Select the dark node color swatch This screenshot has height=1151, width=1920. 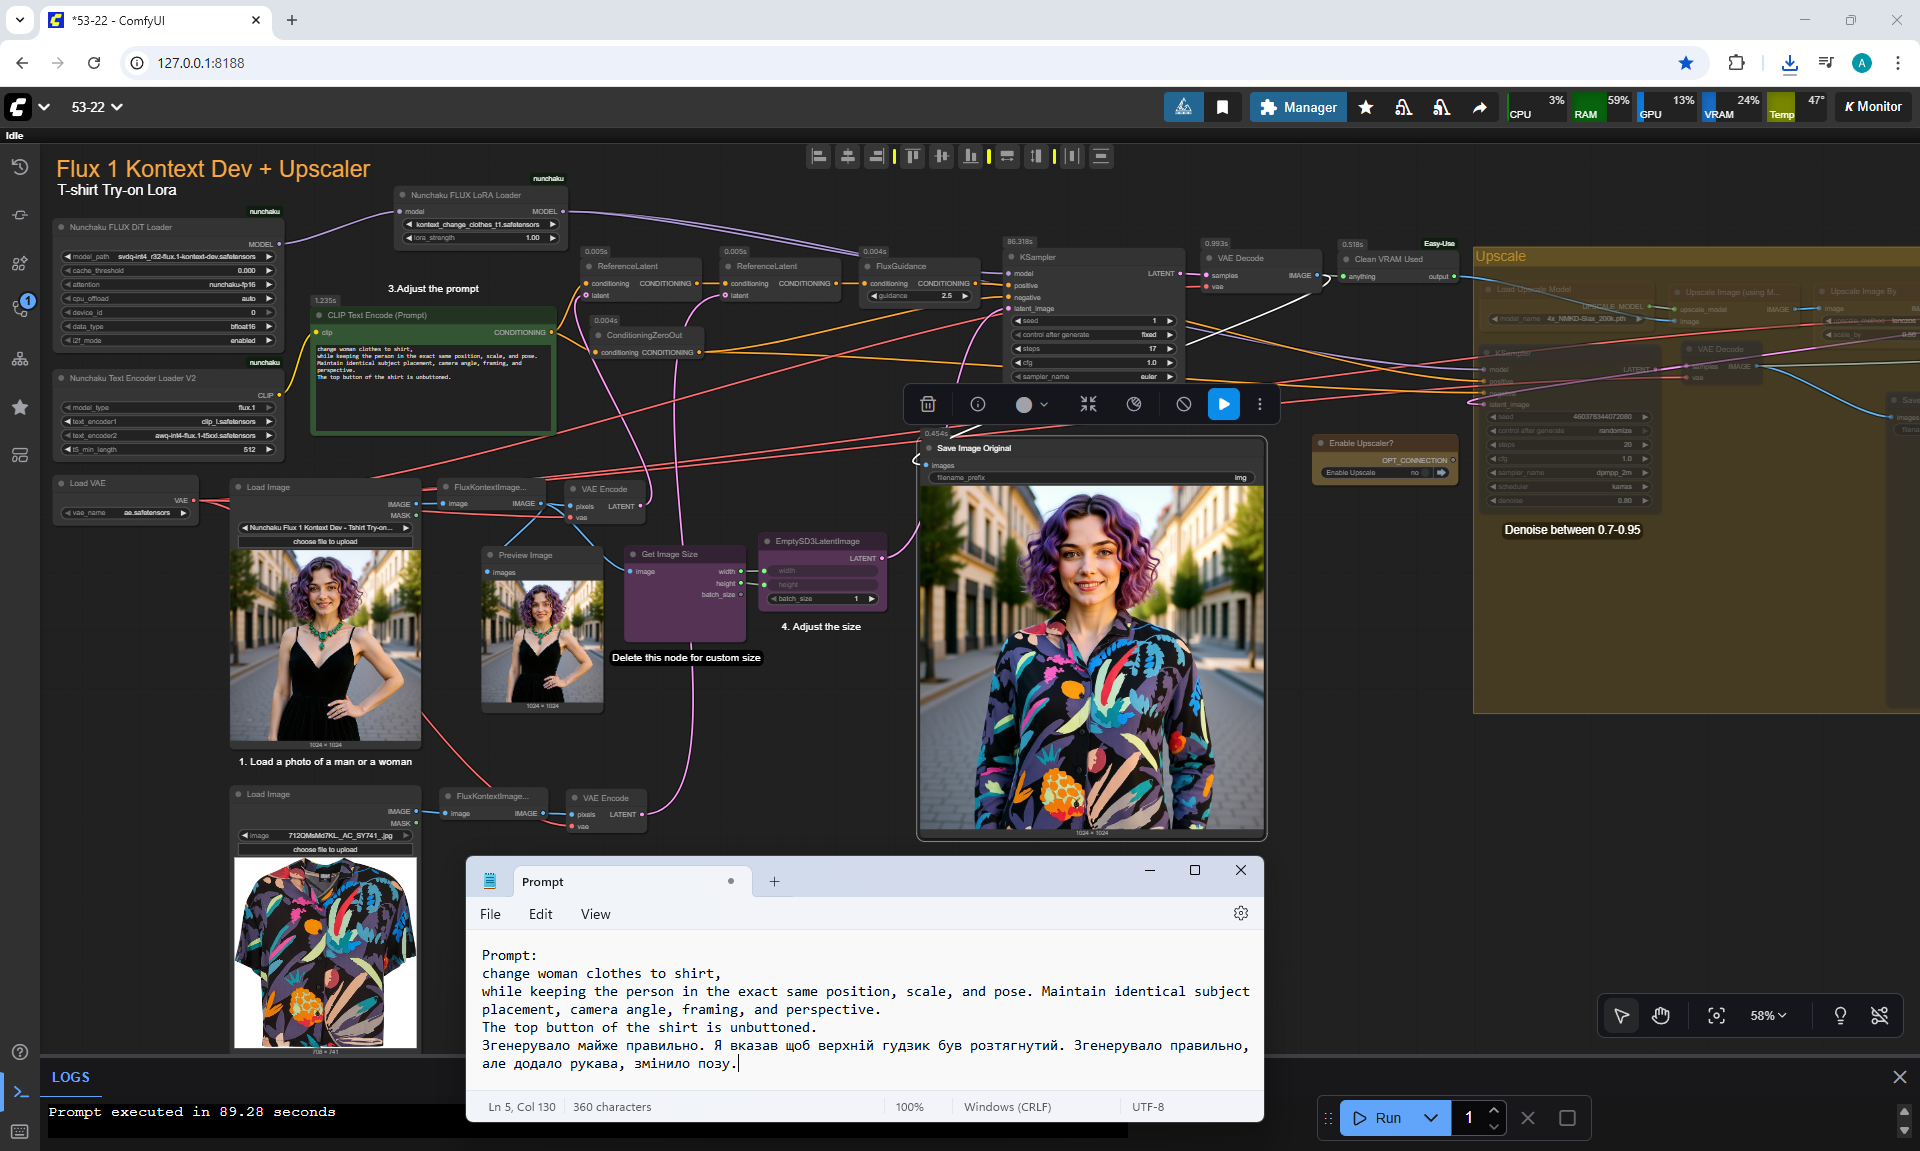tap(1023, 404)
